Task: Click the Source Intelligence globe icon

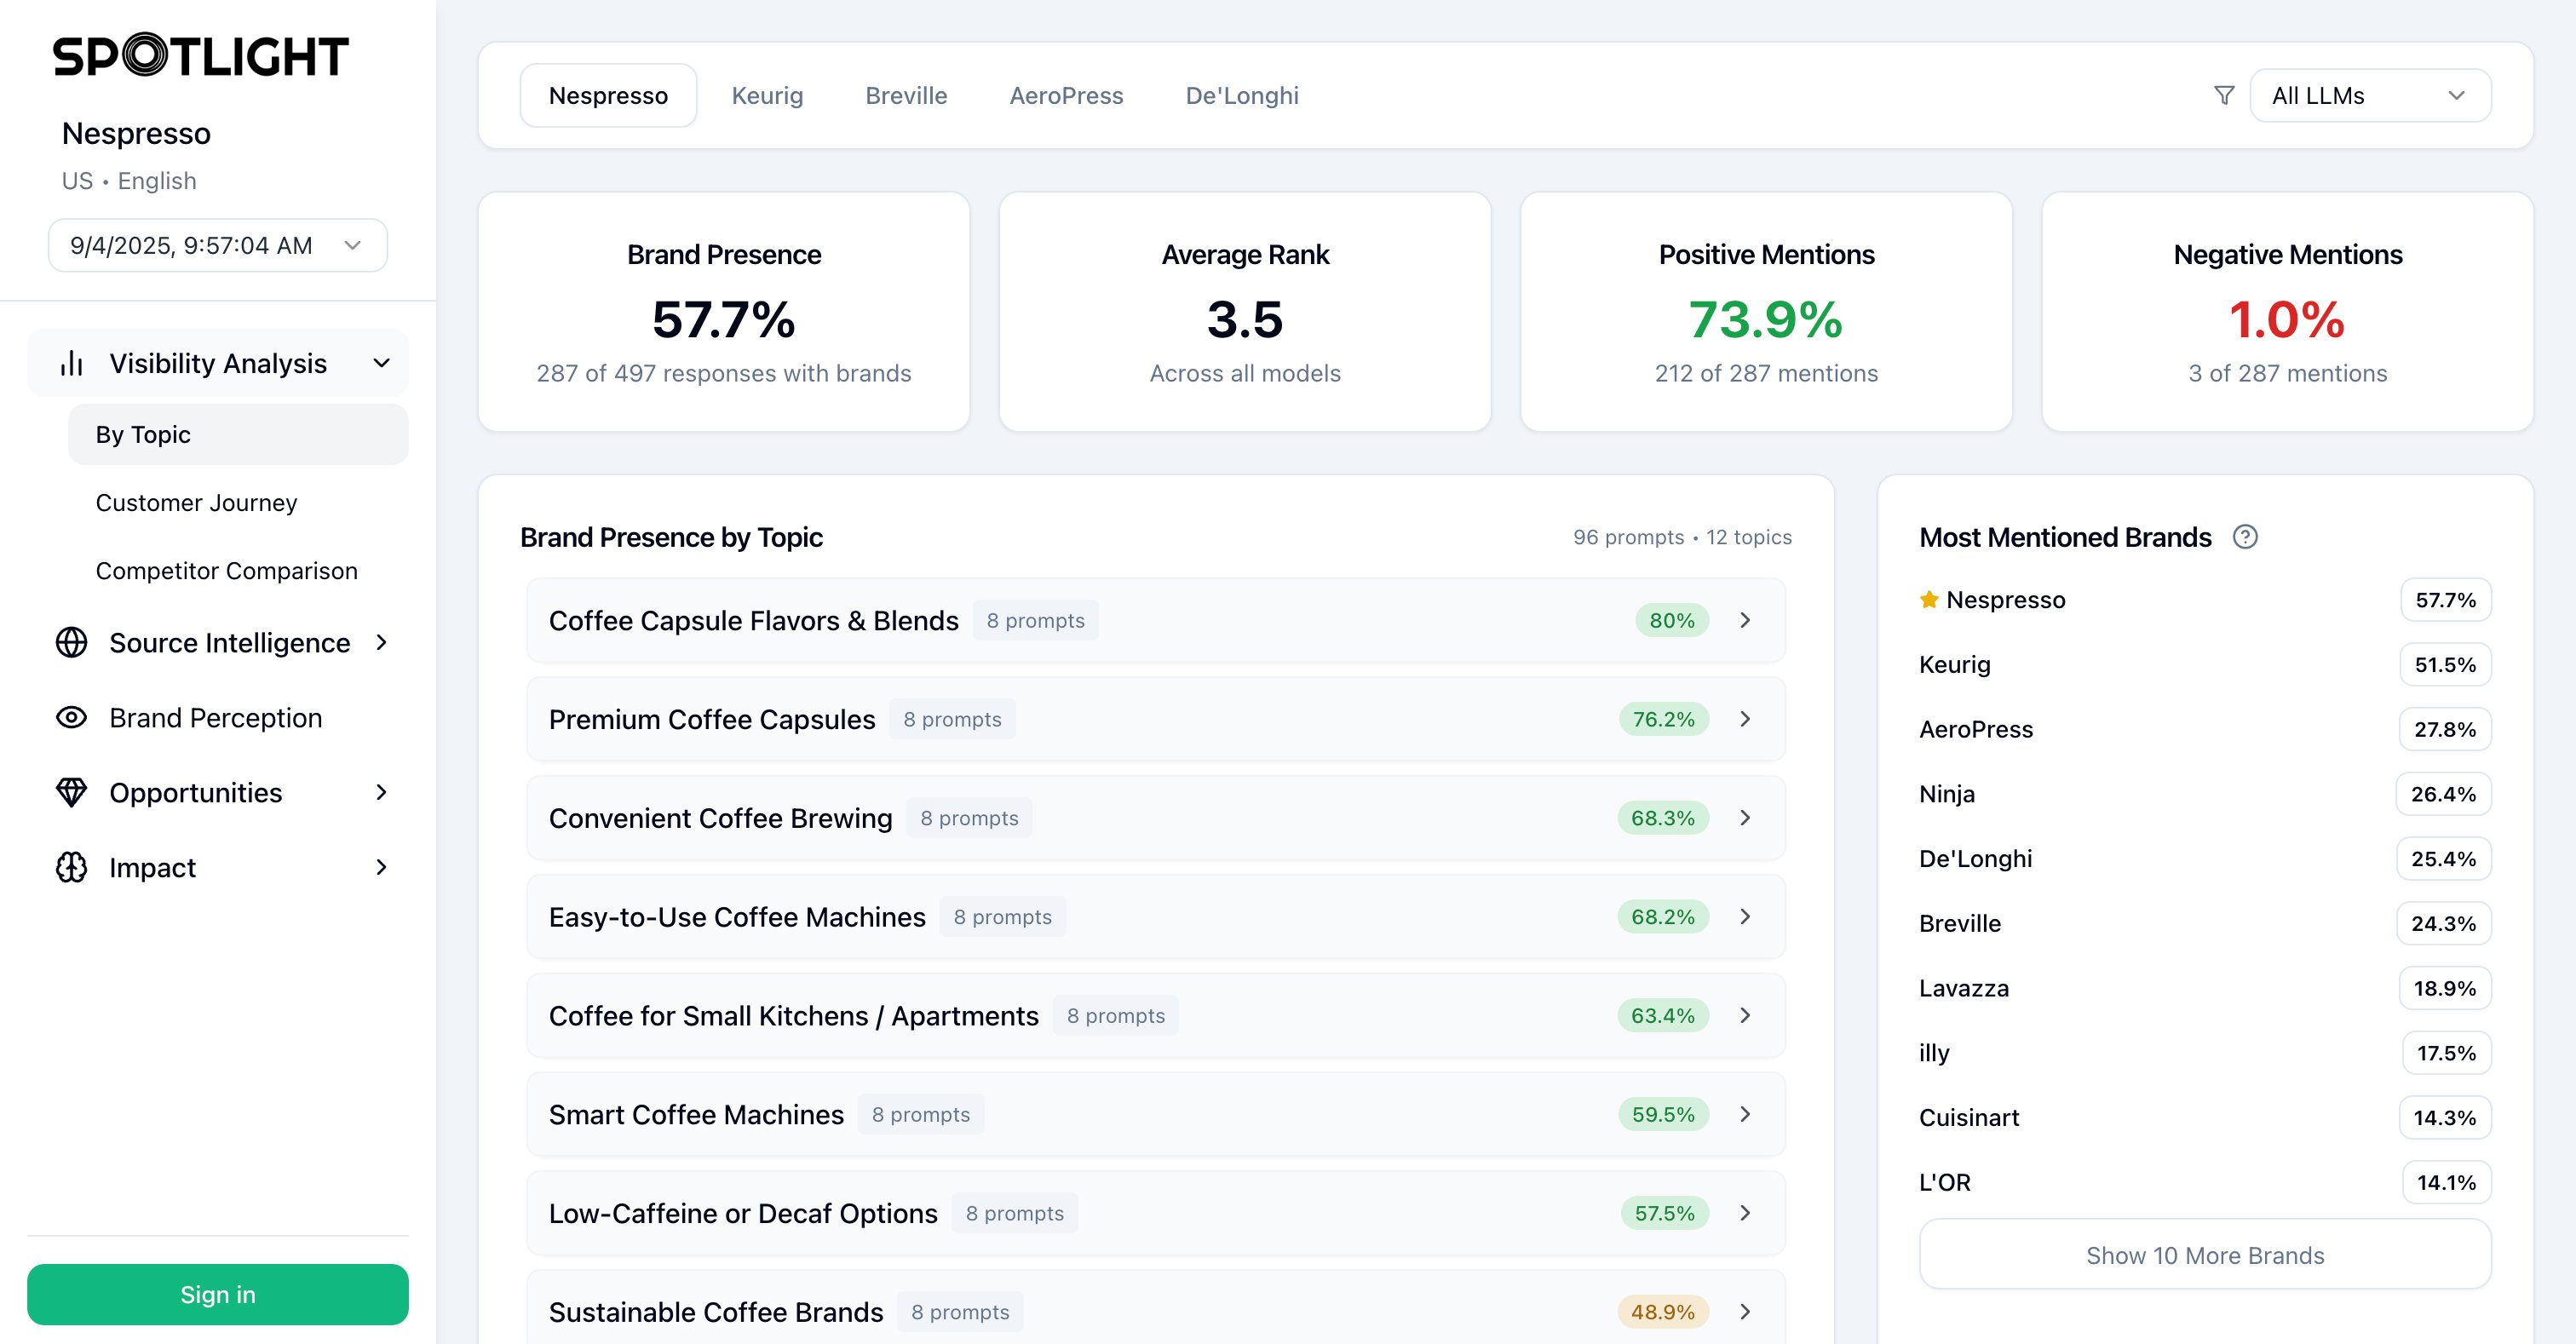Action: coord(71,642)
